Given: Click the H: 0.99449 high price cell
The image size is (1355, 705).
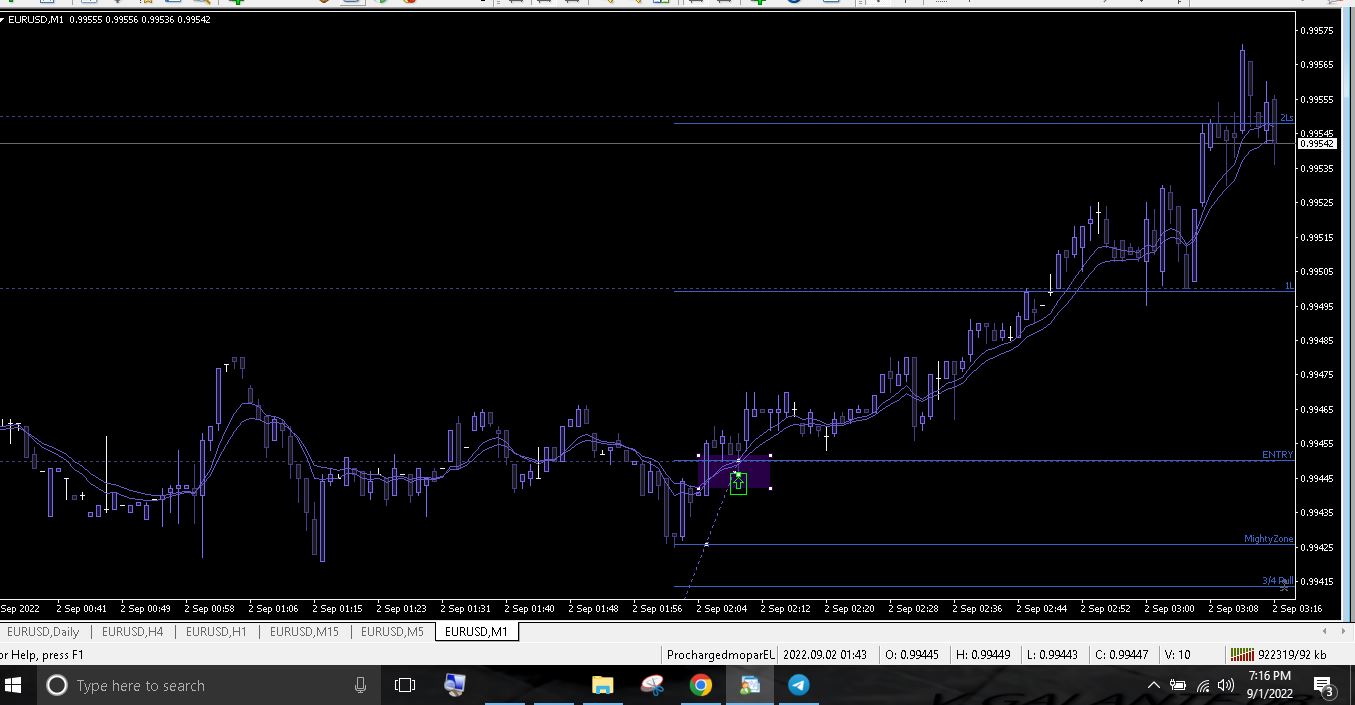Looking at the screenshot, I should [x=983, y=655].
